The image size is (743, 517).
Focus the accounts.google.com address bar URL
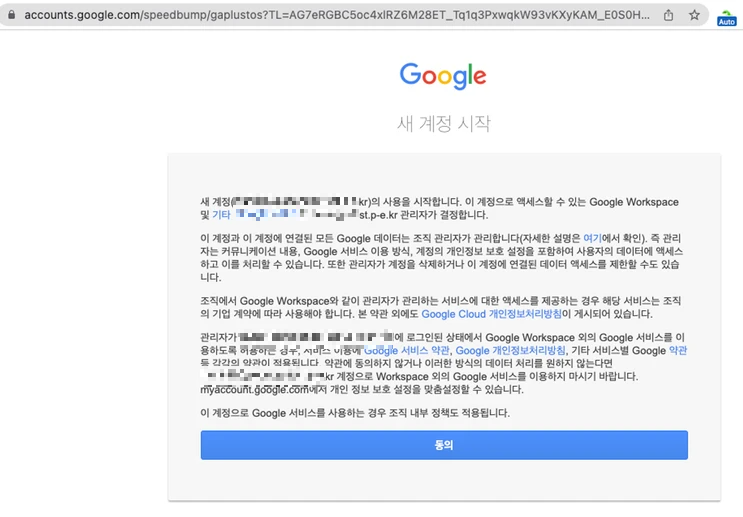337,15
